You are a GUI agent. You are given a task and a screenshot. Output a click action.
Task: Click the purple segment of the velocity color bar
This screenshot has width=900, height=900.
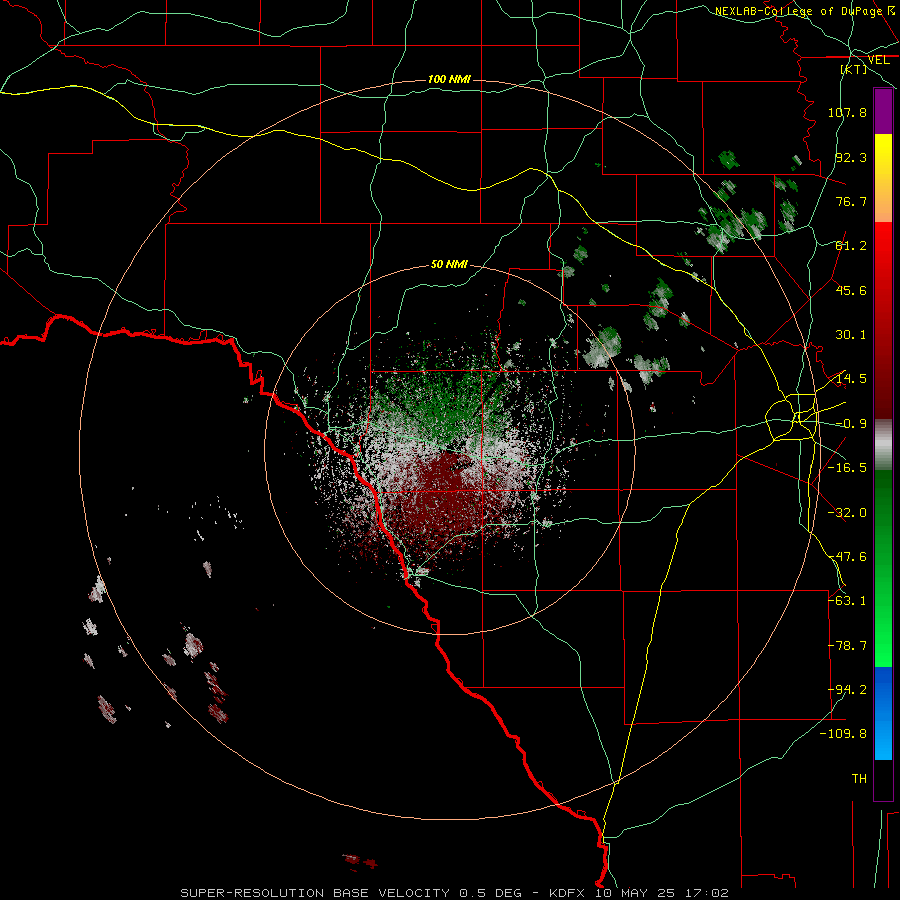pos(883,111)
